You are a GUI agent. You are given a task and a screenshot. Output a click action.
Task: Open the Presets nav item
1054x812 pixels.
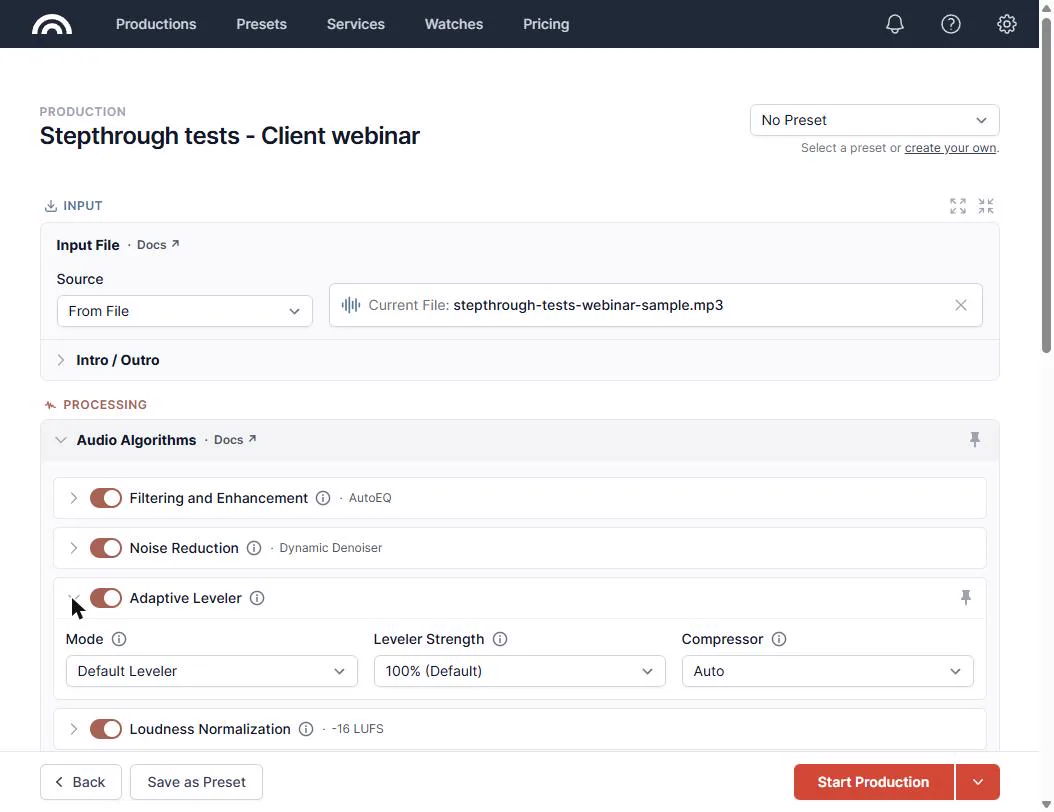(261, 24)
